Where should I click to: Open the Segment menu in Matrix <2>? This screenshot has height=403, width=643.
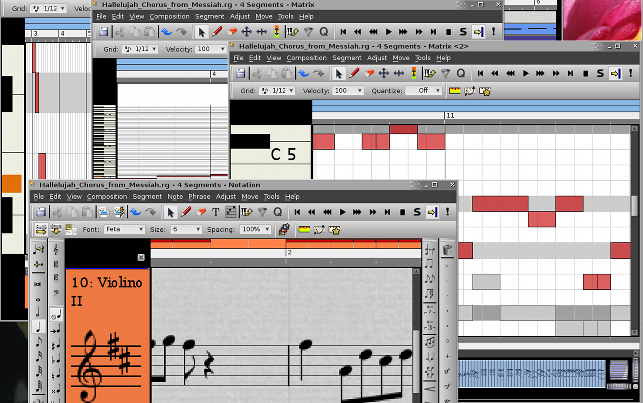pyautogui.click(x=347, y=58)
